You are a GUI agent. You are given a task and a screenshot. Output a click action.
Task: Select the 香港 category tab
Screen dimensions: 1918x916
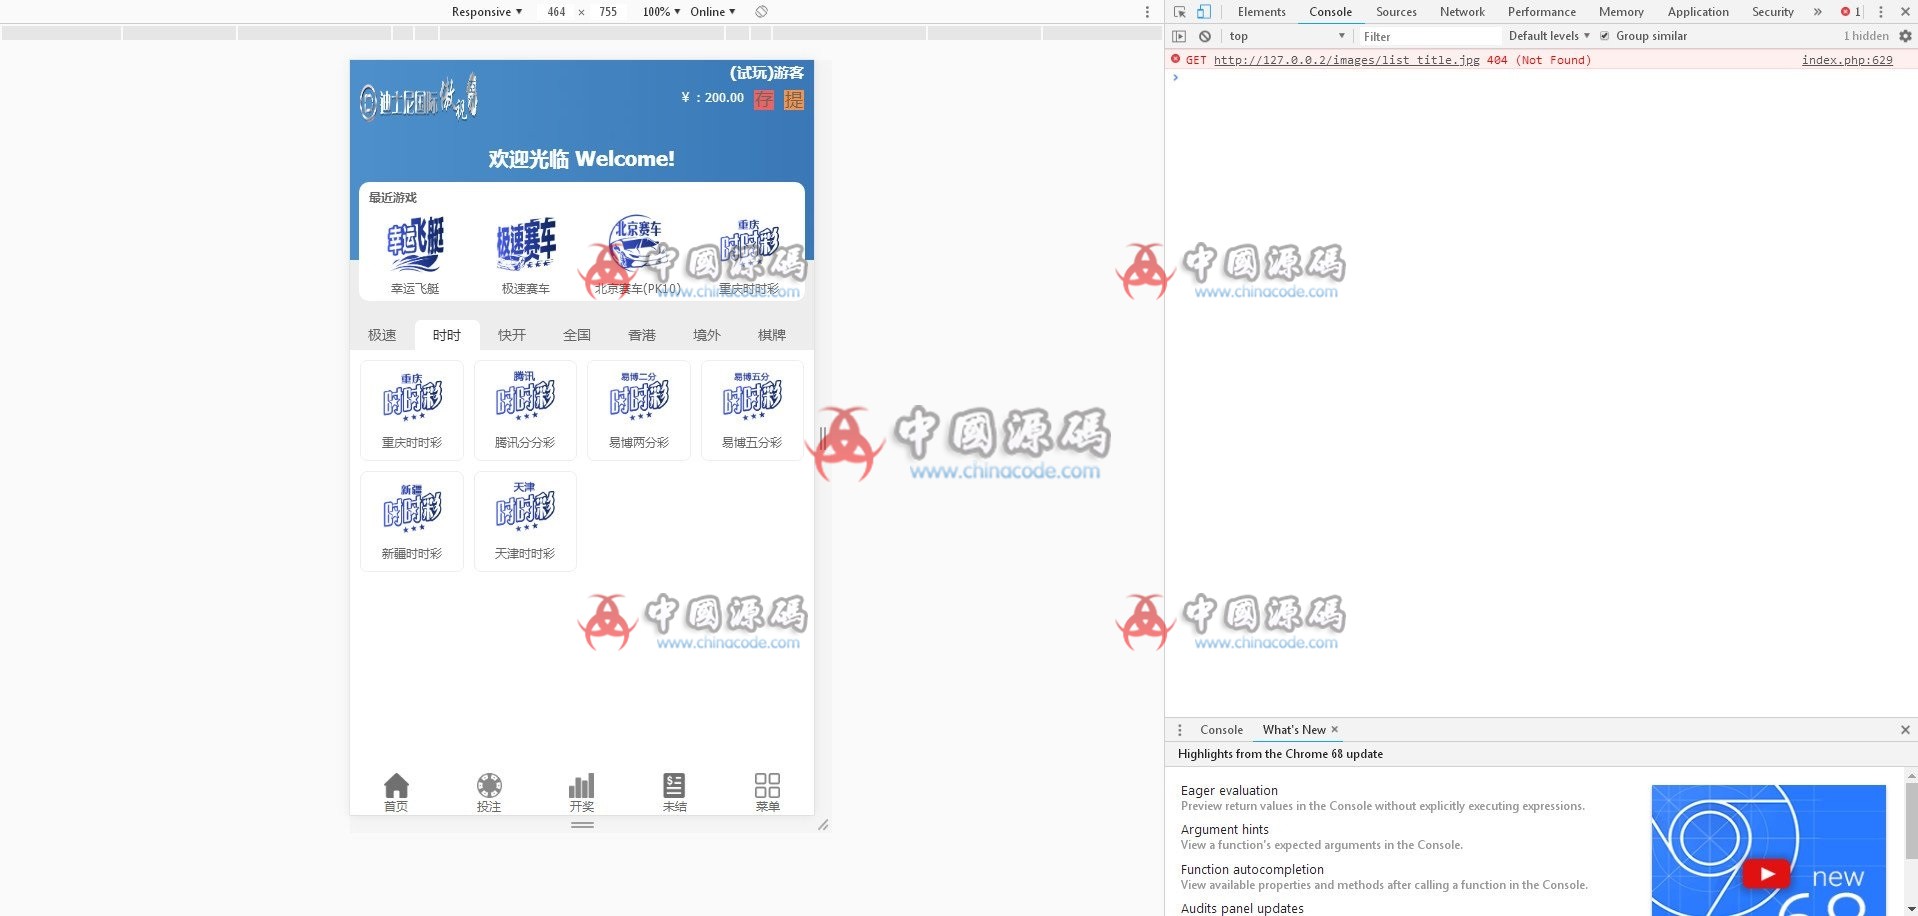(x=642, y=335)
